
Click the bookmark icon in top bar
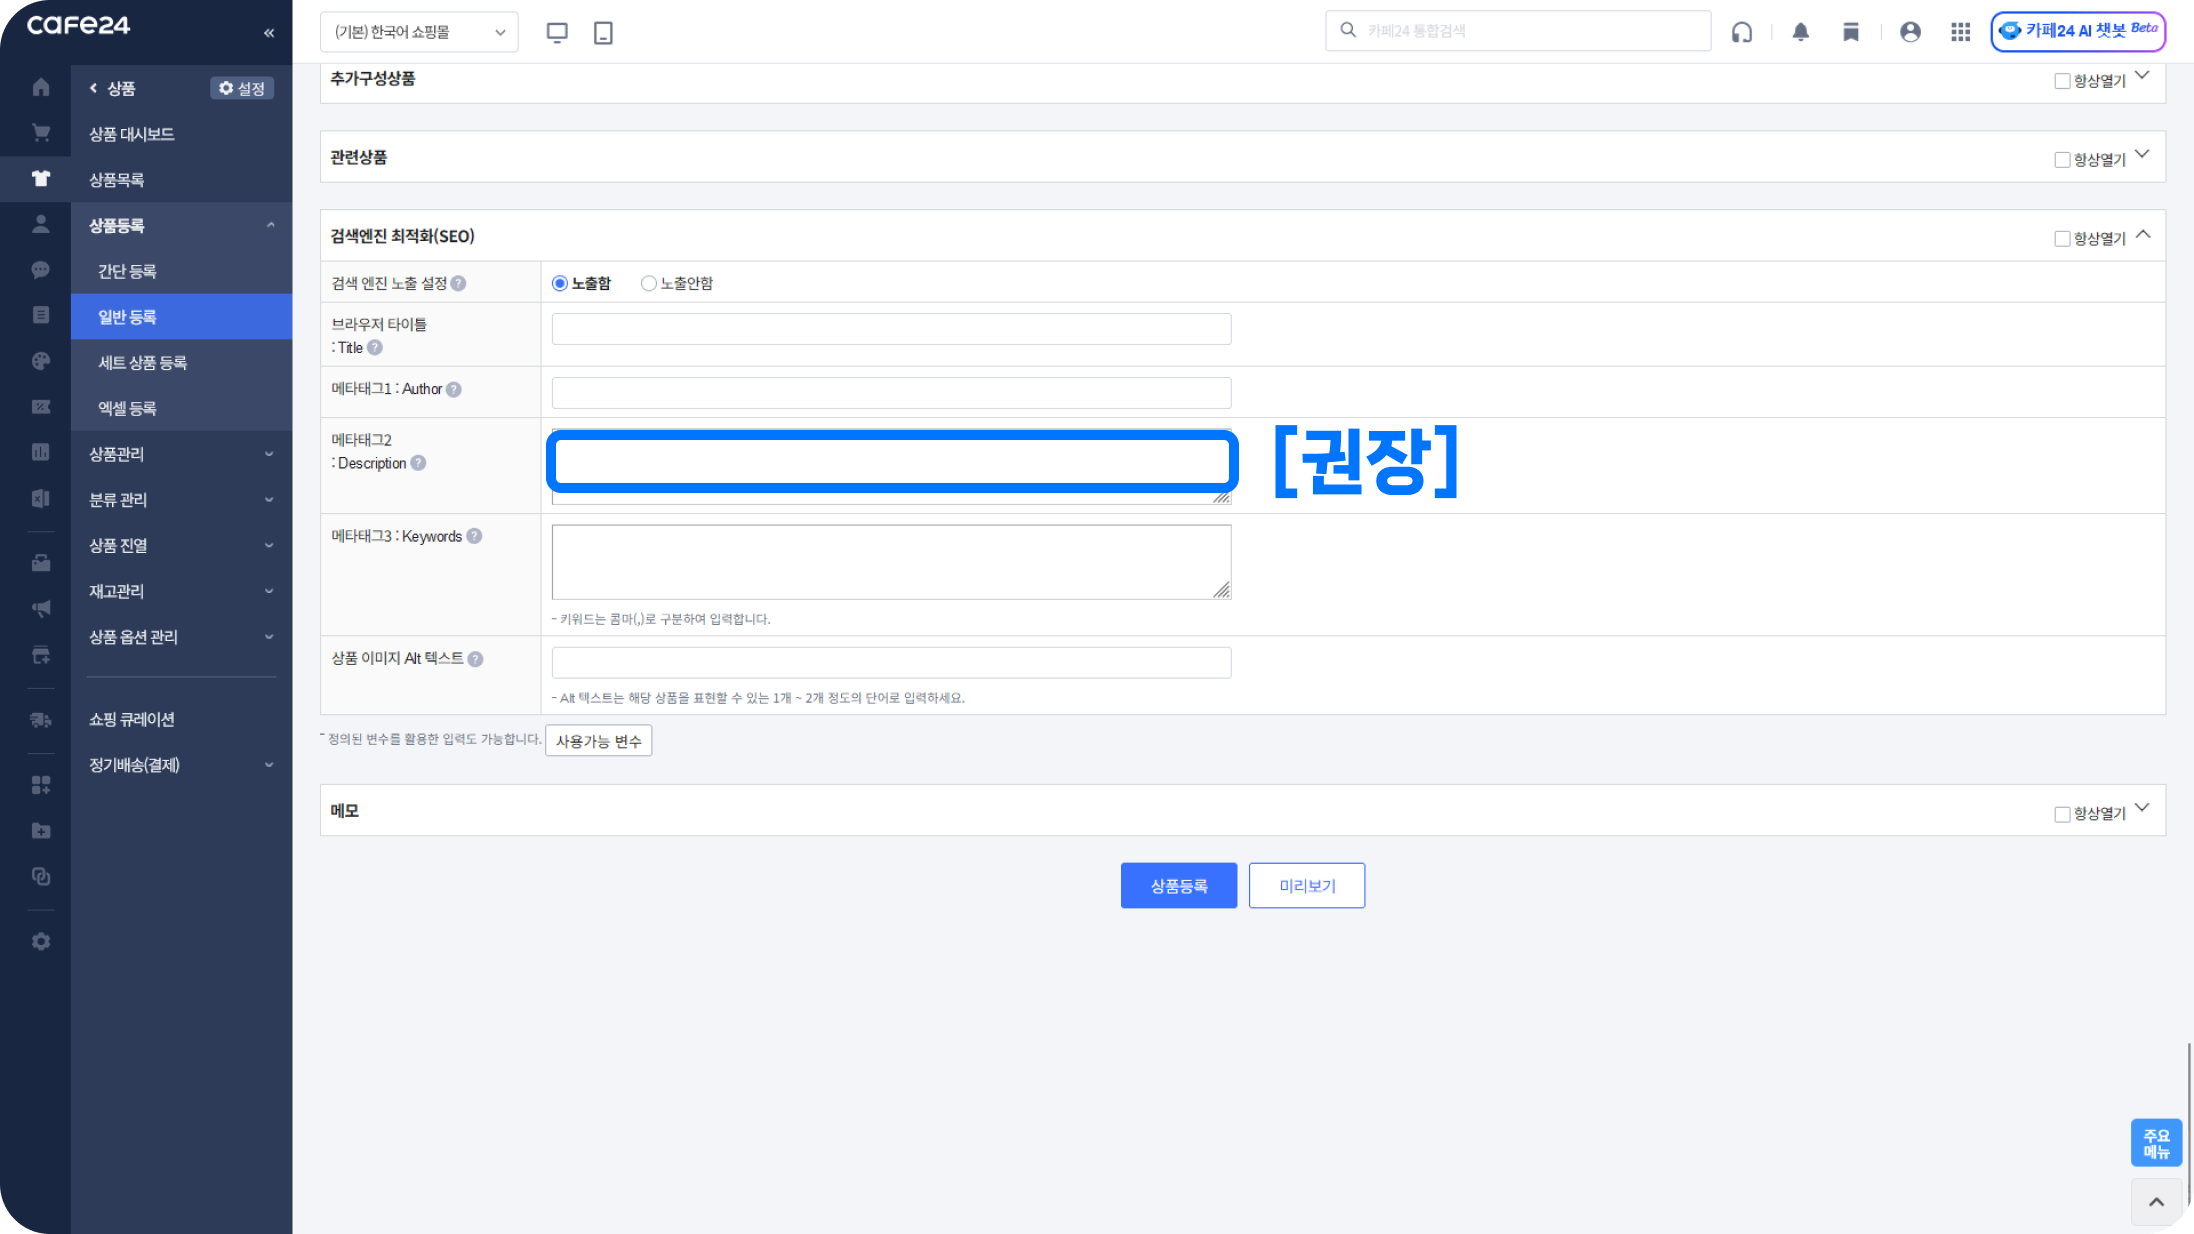(x=1851, y=32)
